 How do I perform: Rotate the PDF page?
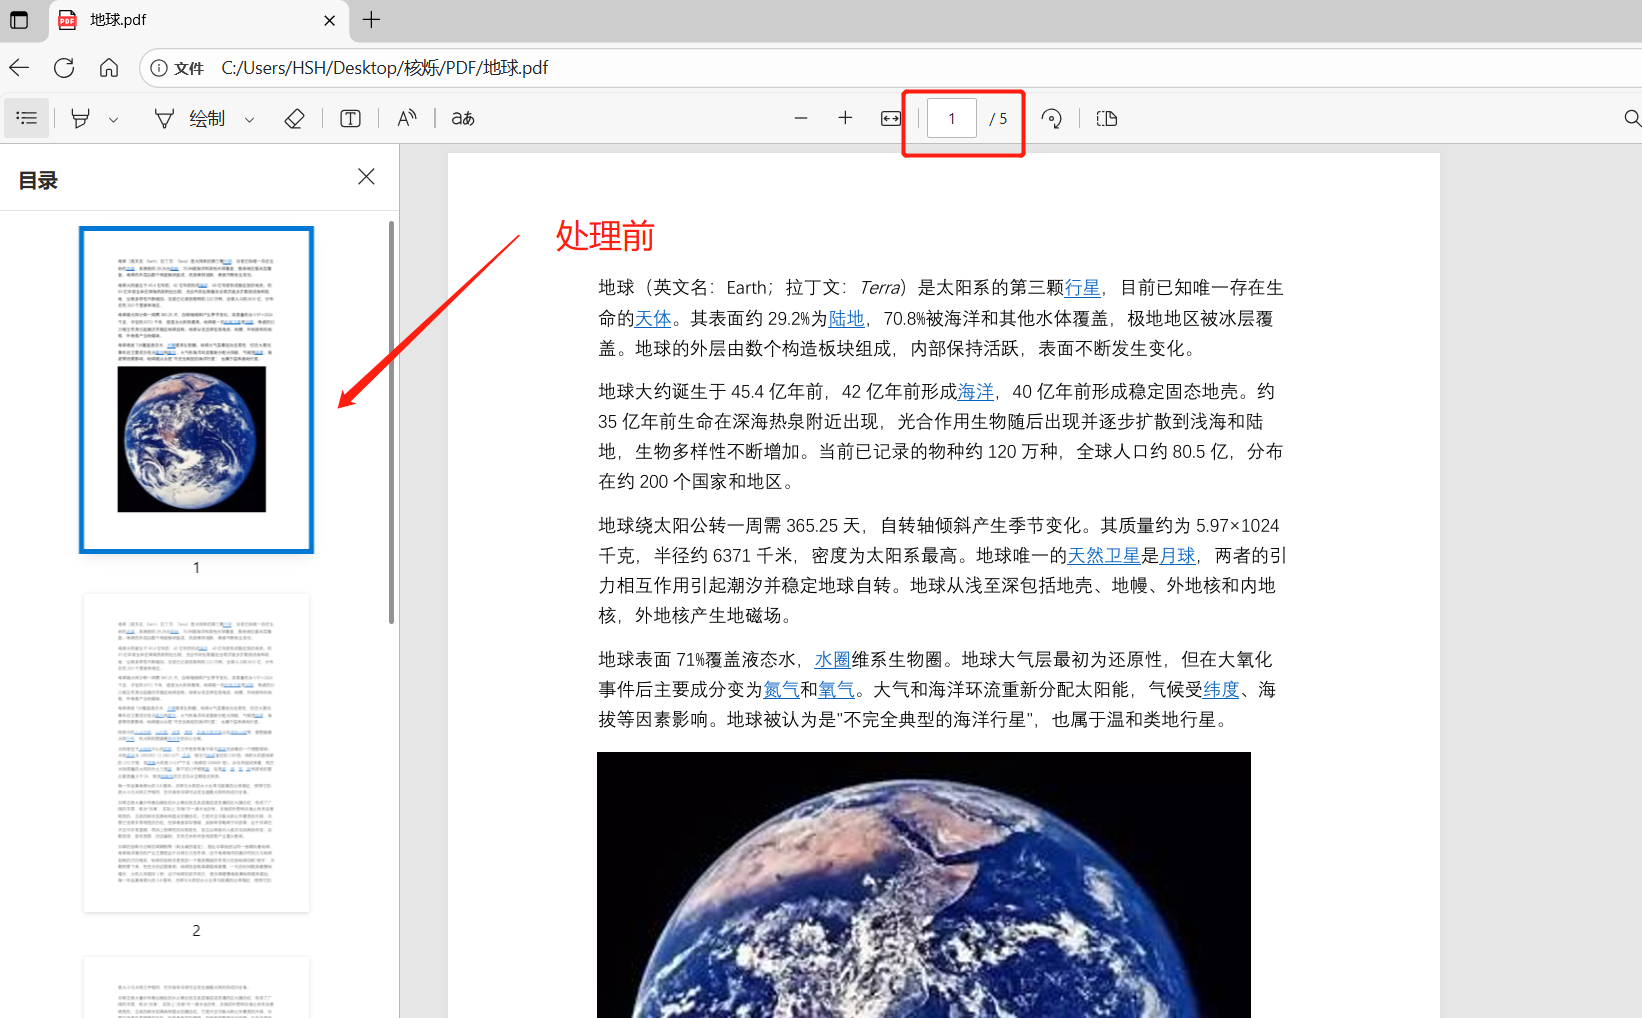(1051, 117)
